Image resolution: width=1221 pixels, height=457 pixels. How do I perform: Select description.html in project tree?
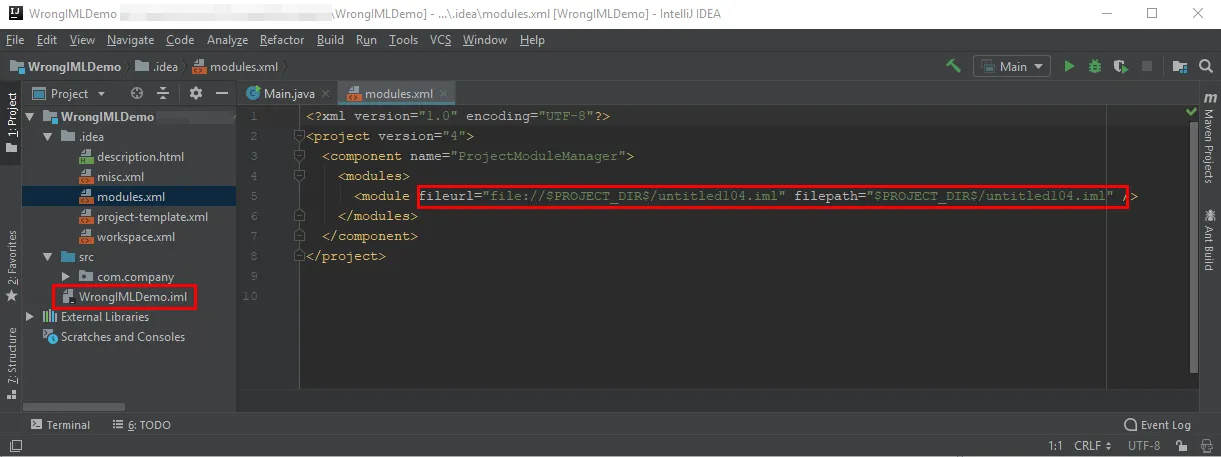pyautogui.click(x=131, y=156)
